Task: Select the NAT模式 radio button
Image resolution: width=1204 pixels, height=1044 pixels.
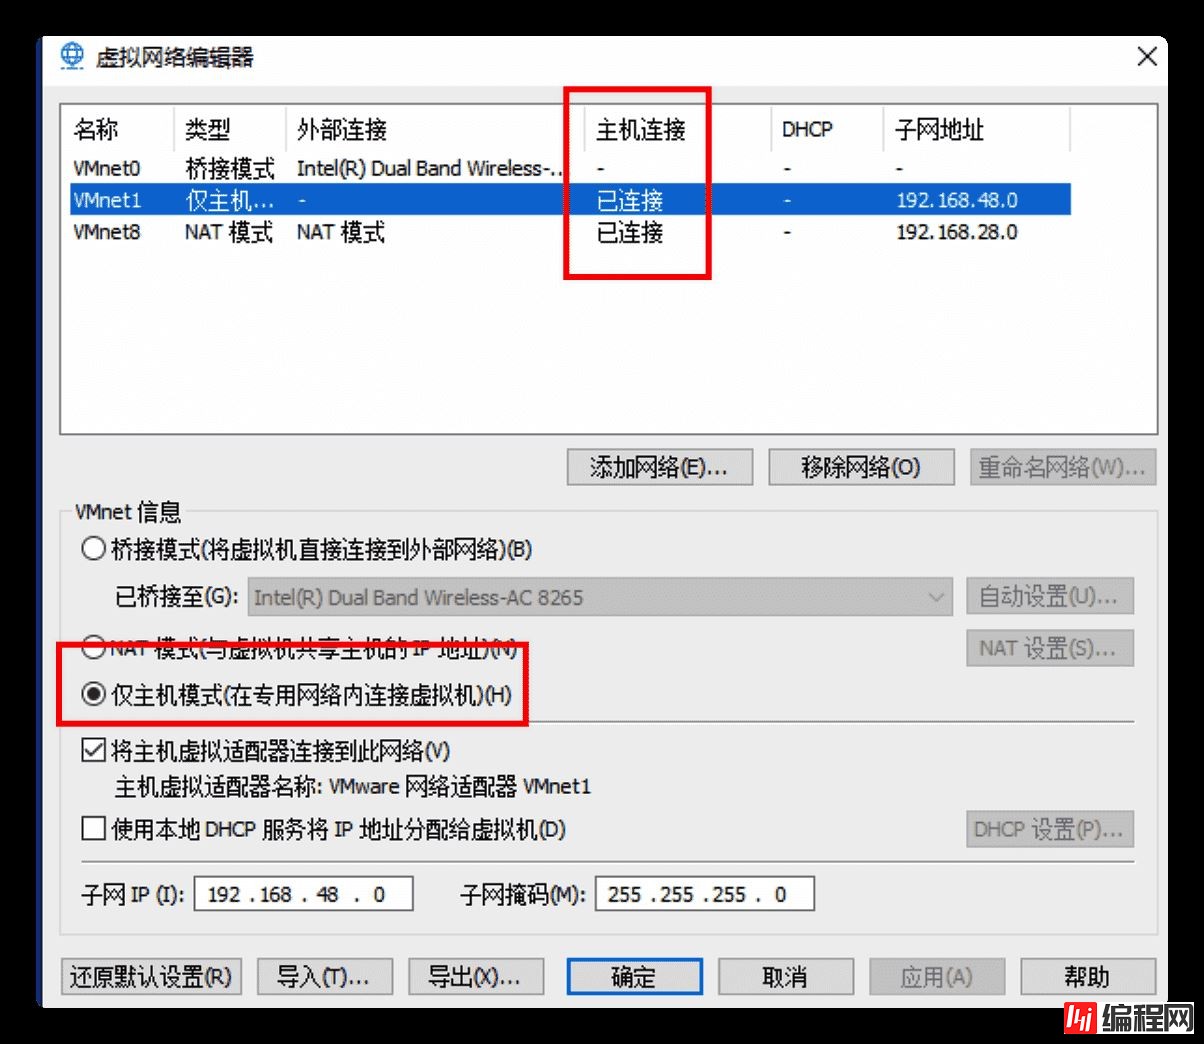Action: tap(93, 650)
